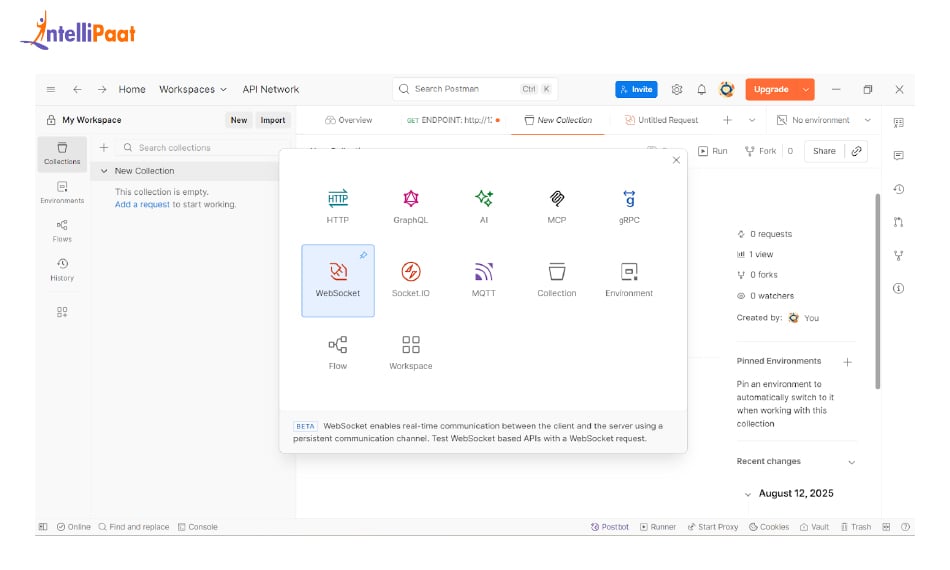
Task: Run the collection
Action: pos(712,151)
